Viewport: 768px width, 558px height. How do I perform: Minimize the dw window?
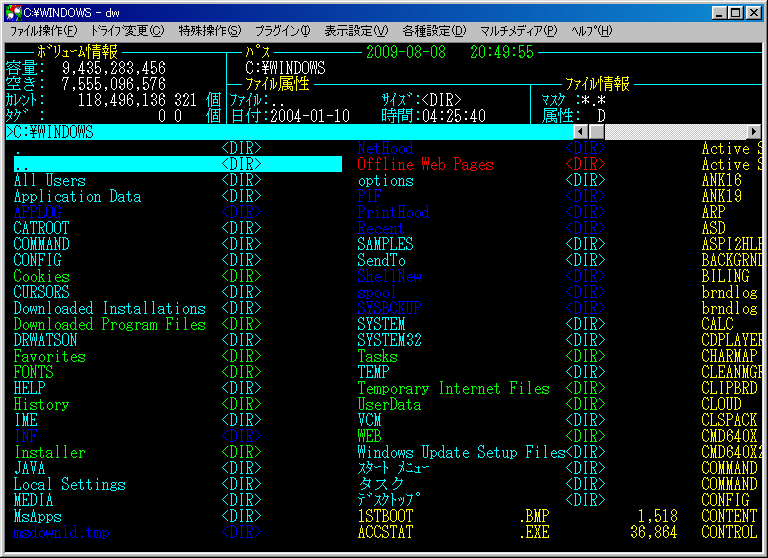[719, 13]
